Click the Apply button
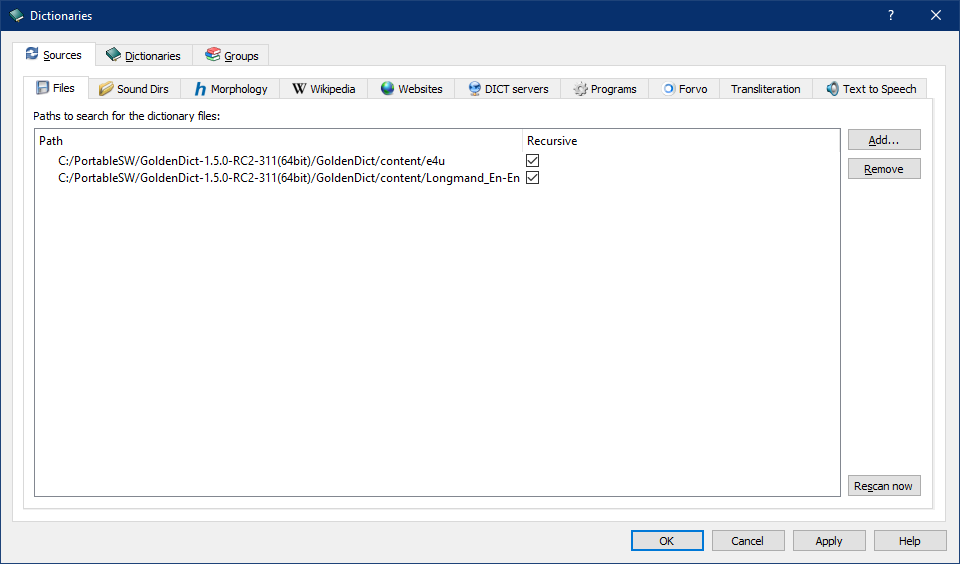Screen dimensions: 960x564 [829, 541]
